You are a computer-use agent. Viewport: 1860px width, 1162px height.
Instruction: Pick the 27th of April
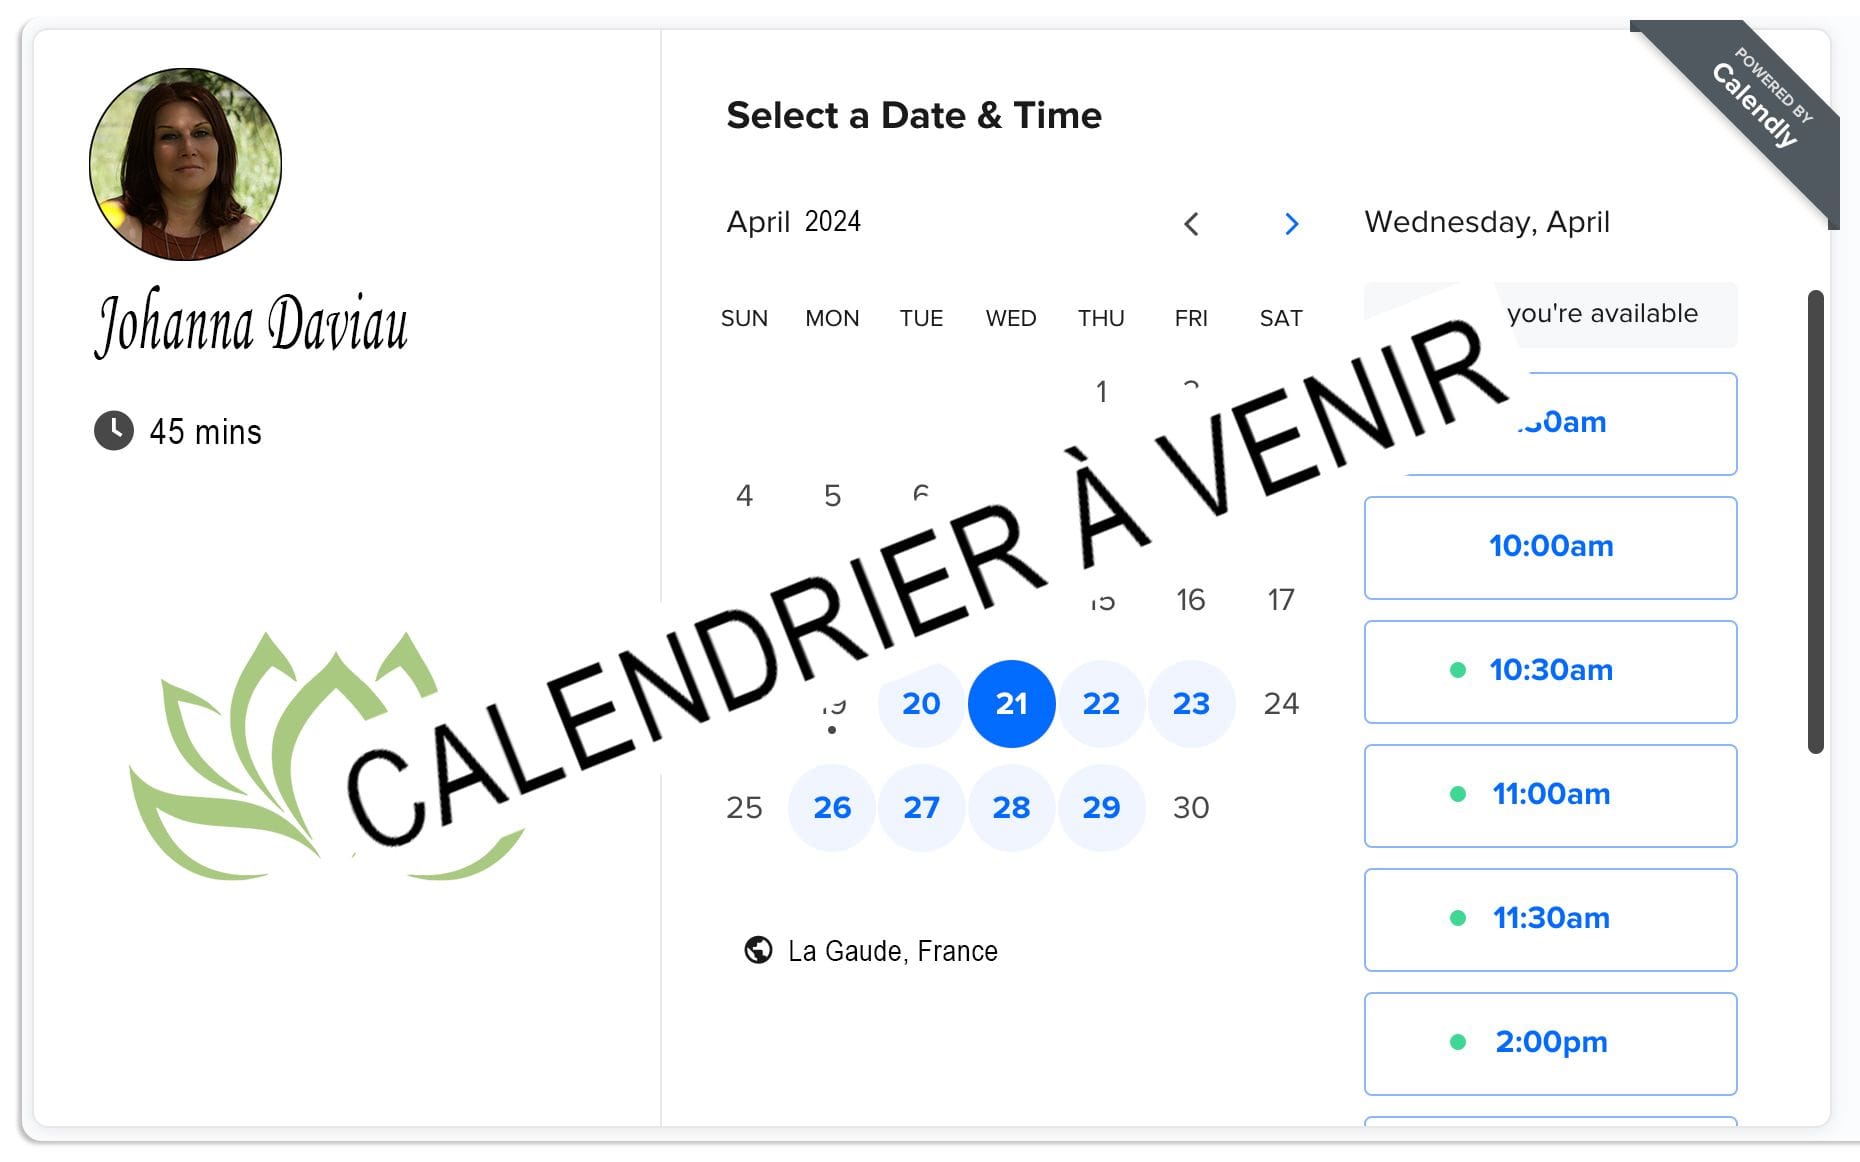coord(921,808)
